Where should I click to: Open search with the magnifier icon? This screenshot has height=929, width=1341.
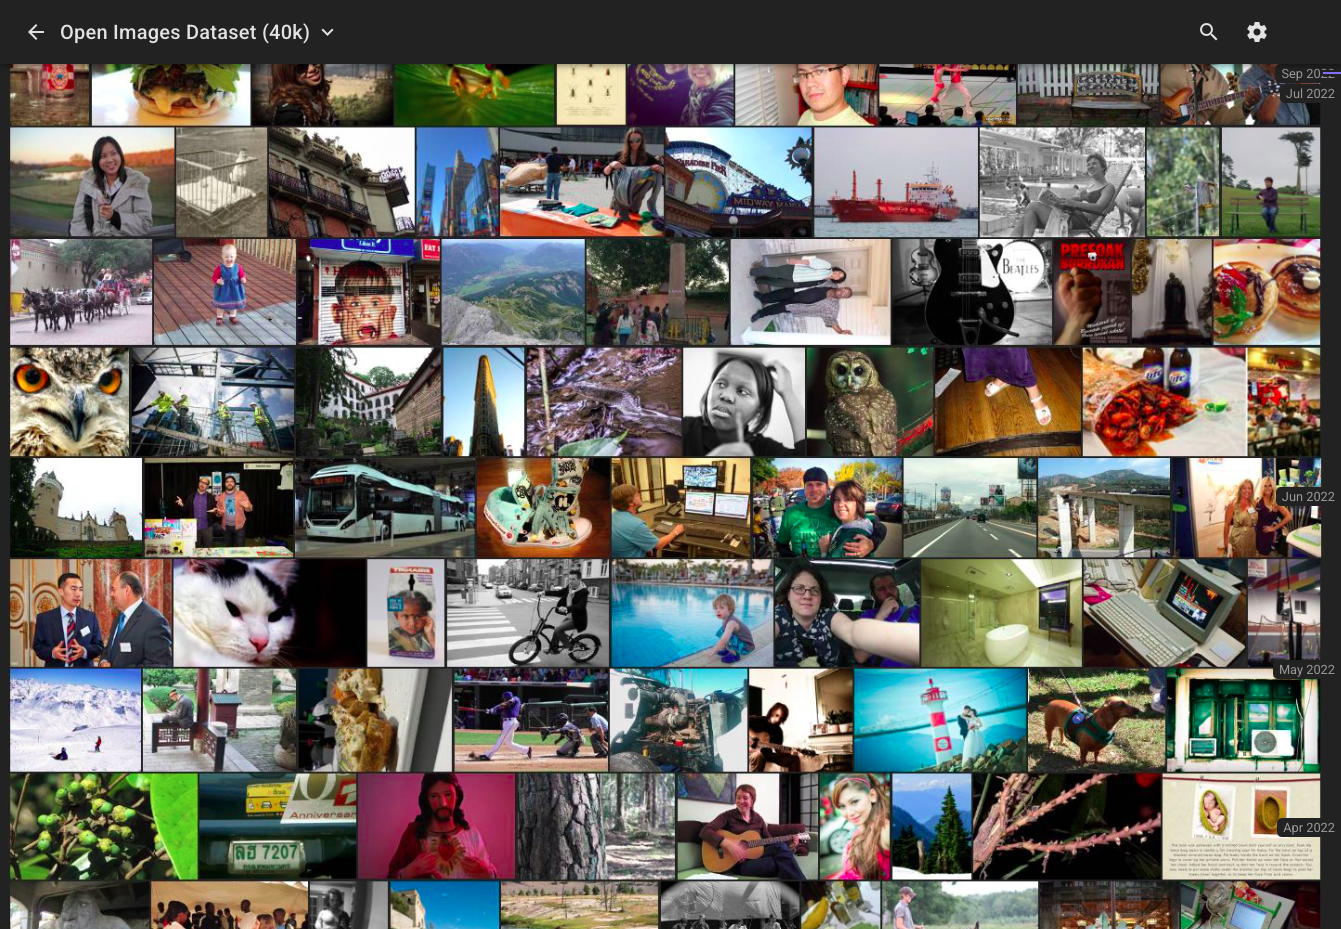click(1208, 32)
